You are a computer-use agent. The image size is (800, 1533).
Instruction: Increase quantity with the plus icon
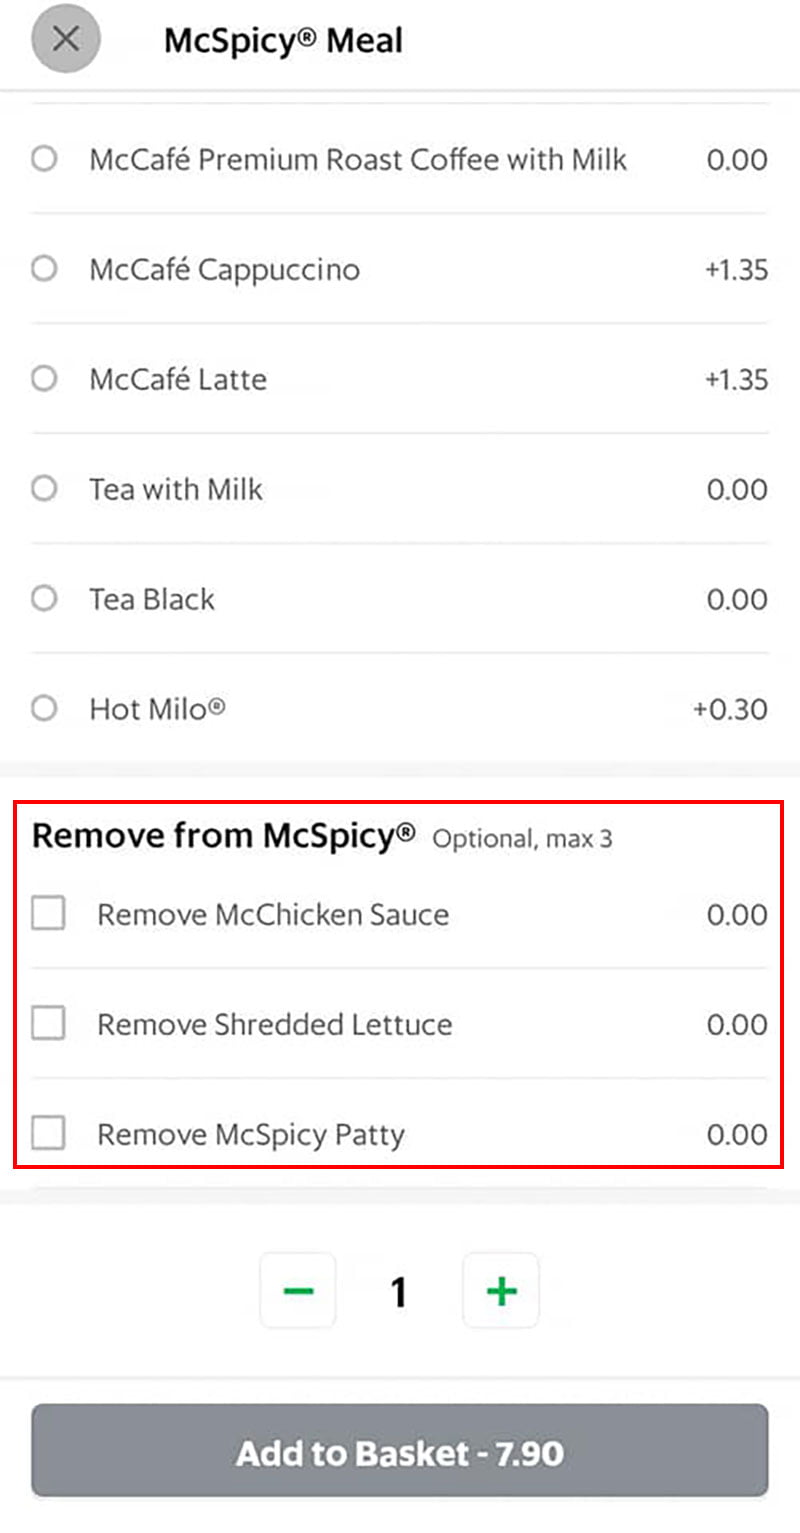tap(501, 1291)
